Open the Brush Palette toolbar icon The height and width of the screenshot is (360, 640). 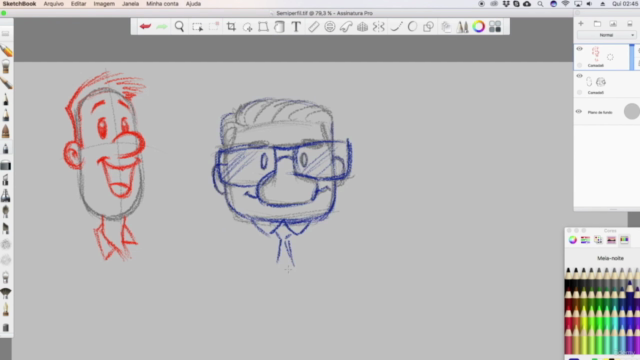click(x=462, y=27)
